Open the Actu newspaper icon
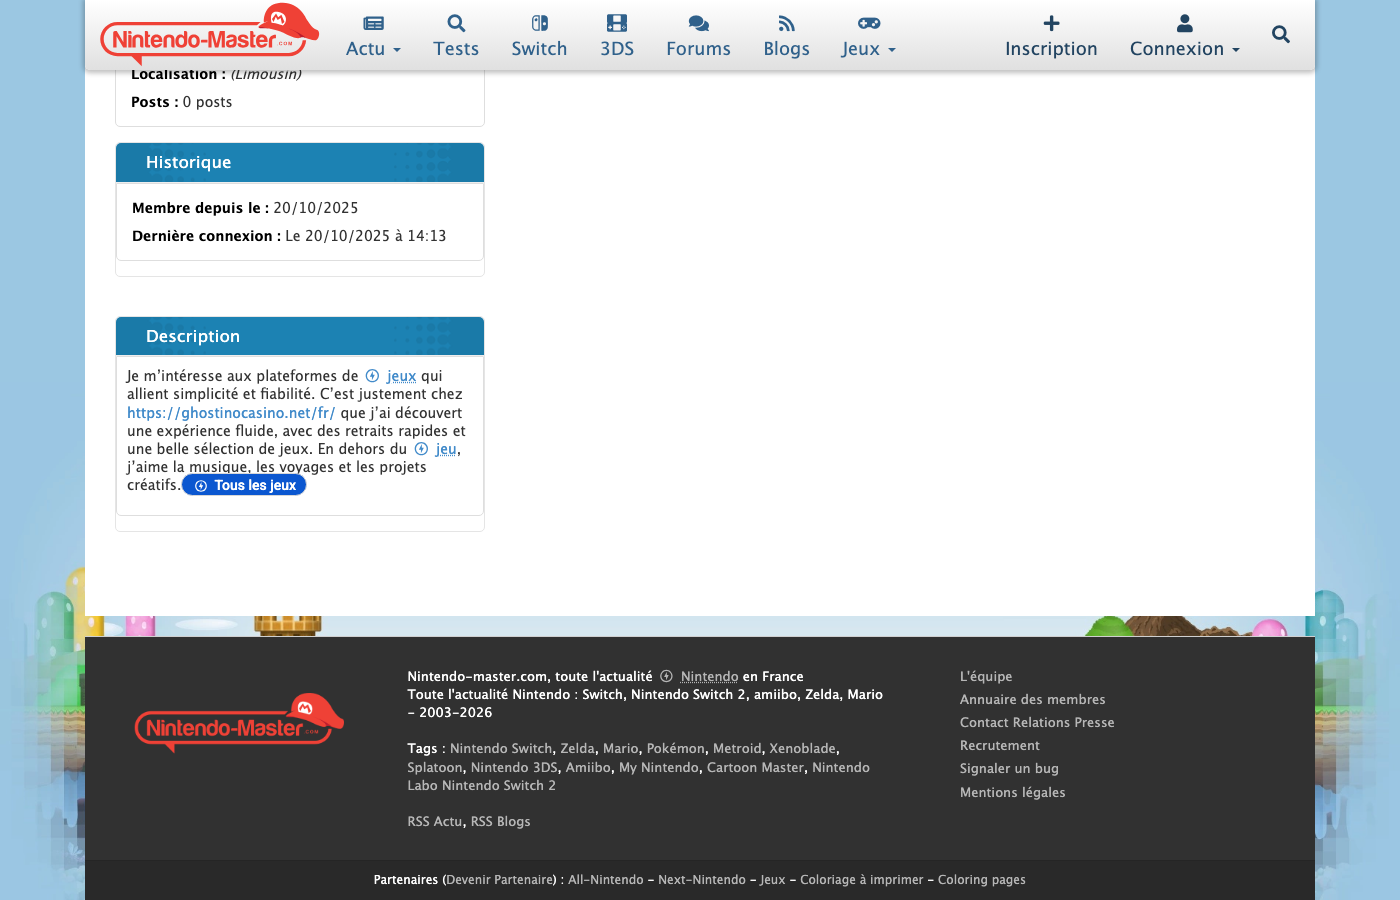This screenshot has width=1400, height=900. (373, 23)
